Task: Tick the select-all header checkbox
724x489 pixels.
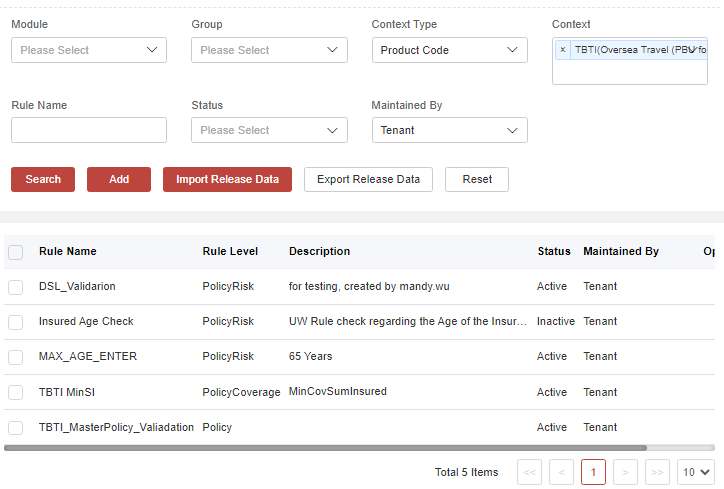Action: tap(16, 252)
